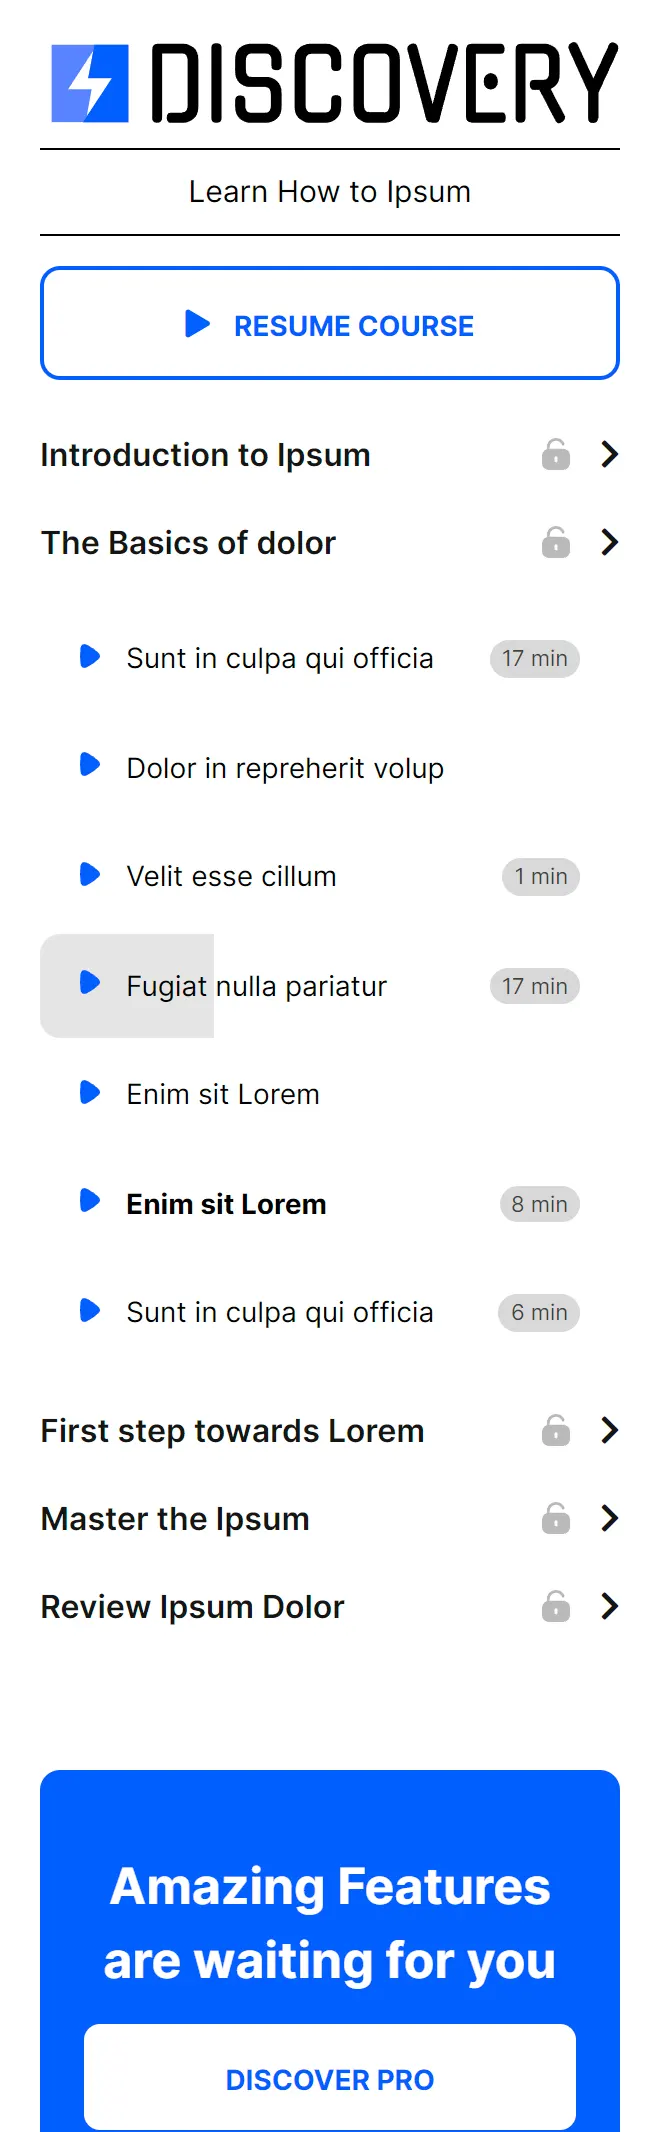
Task: Click the lock icon beside Review Ipsum Dolor
Action: [556, 1606]
